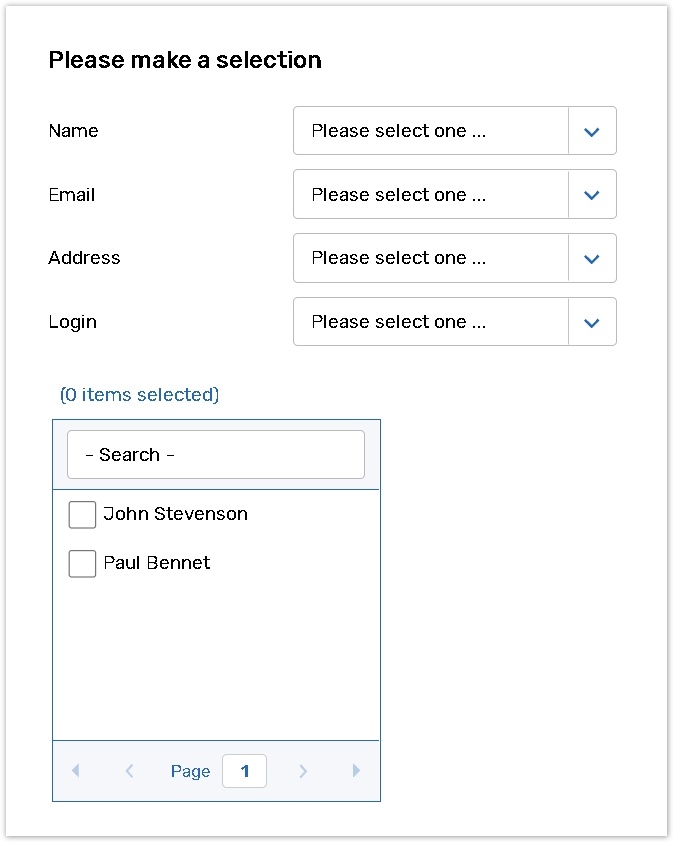The width and height of the screenshot is (673, 842).
Task: Tick the Paul Bennet checkbox
Action: [82, 564]
